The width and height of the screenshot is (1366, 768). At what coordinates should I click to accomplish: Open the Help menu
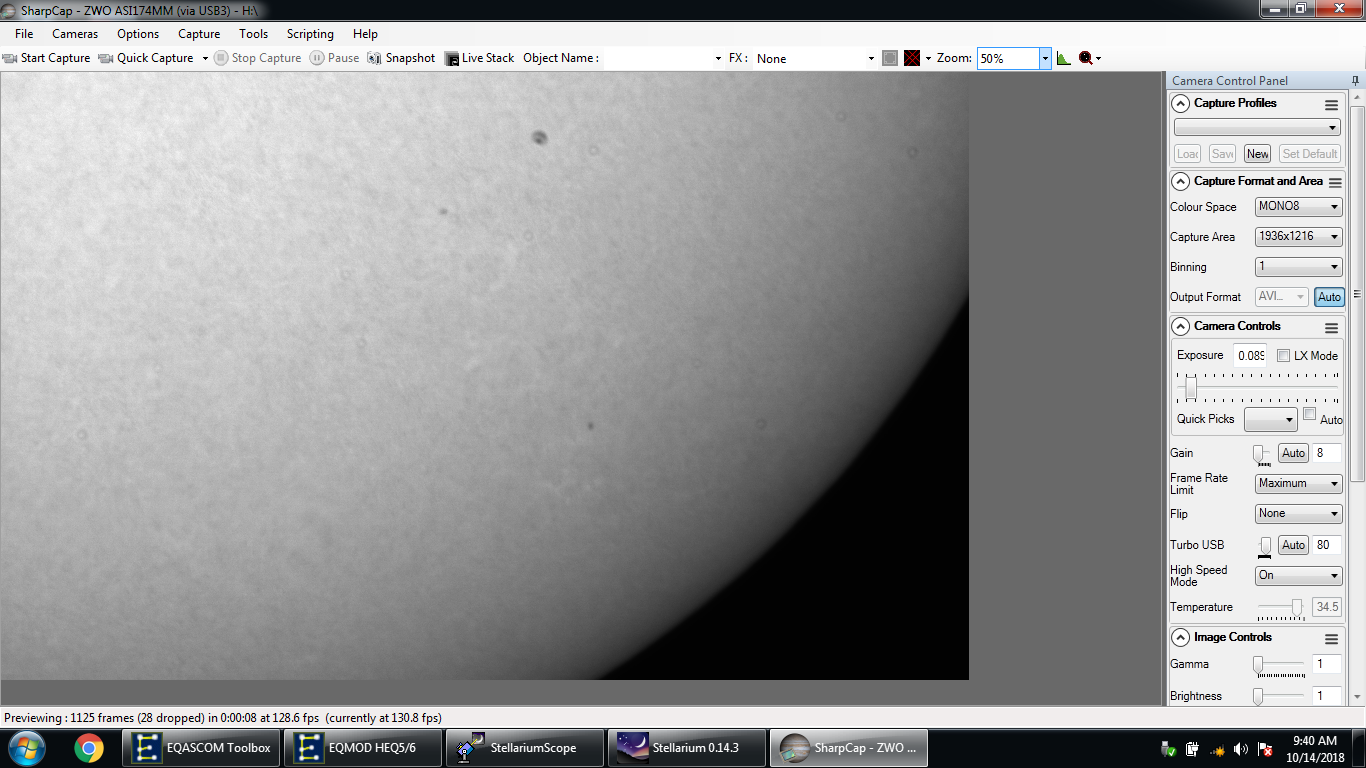point(365,34)
